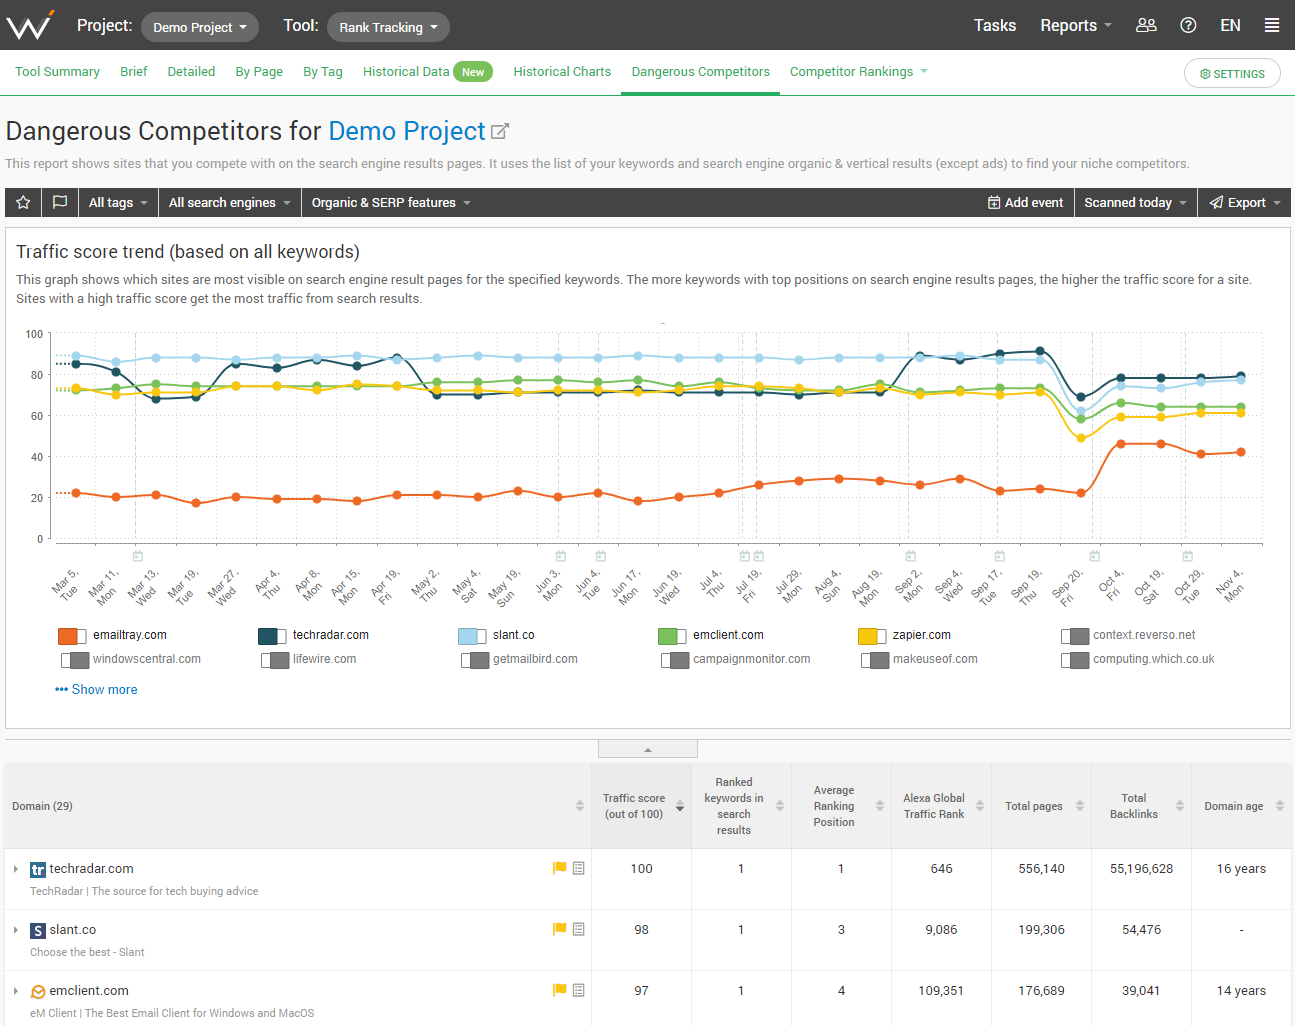Sort by Domain age column
The height and width of the screenshot is (1026, 1295).
(1280, 806)
